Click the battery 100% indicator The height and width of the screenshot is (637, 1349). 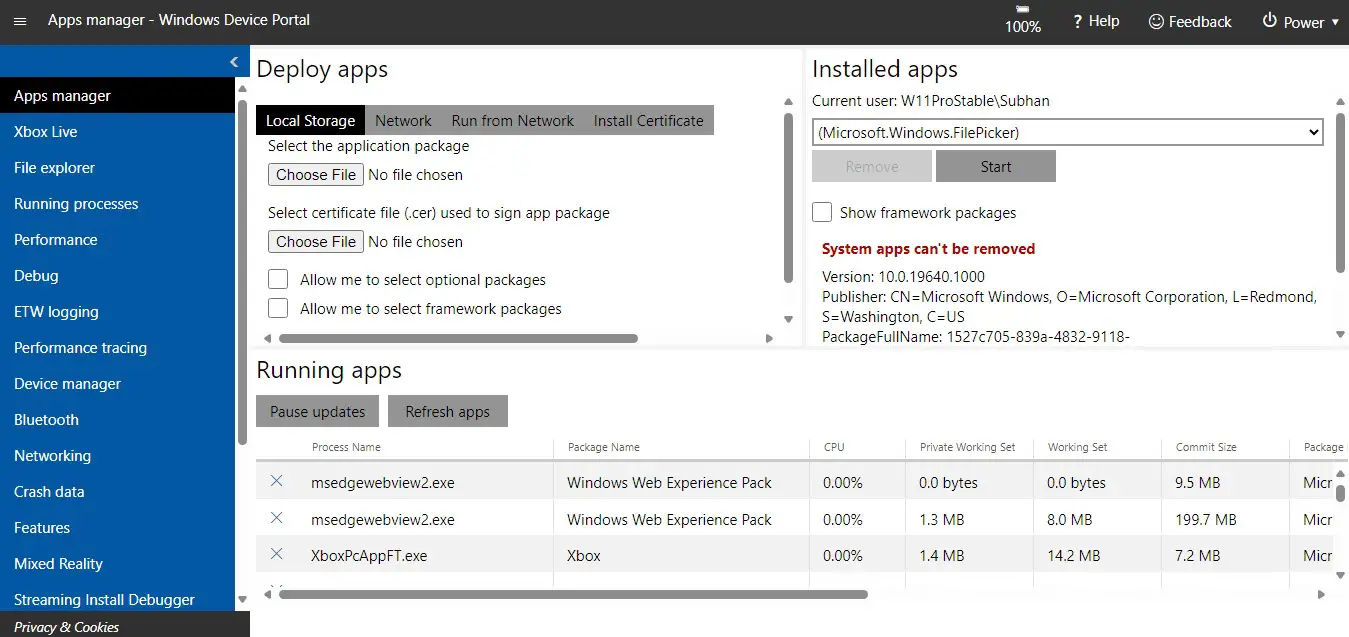1023,19
